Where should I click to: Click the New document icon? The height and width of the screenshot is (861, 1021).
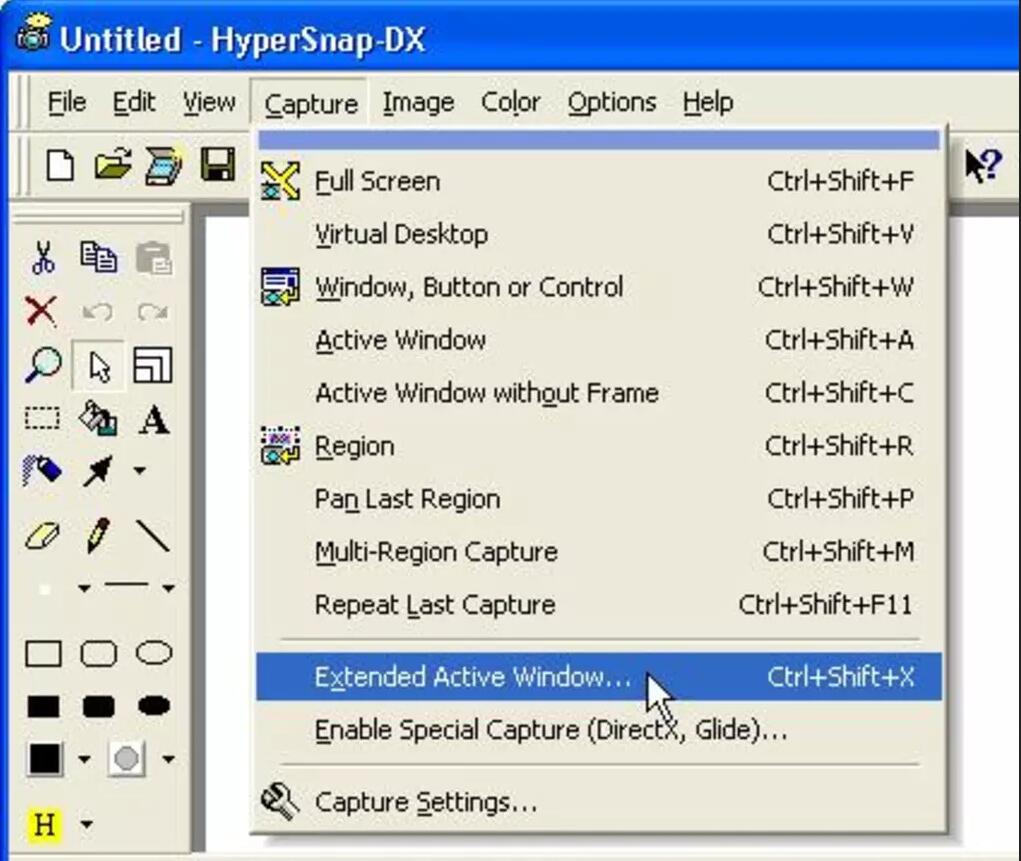tap(61, 165)
